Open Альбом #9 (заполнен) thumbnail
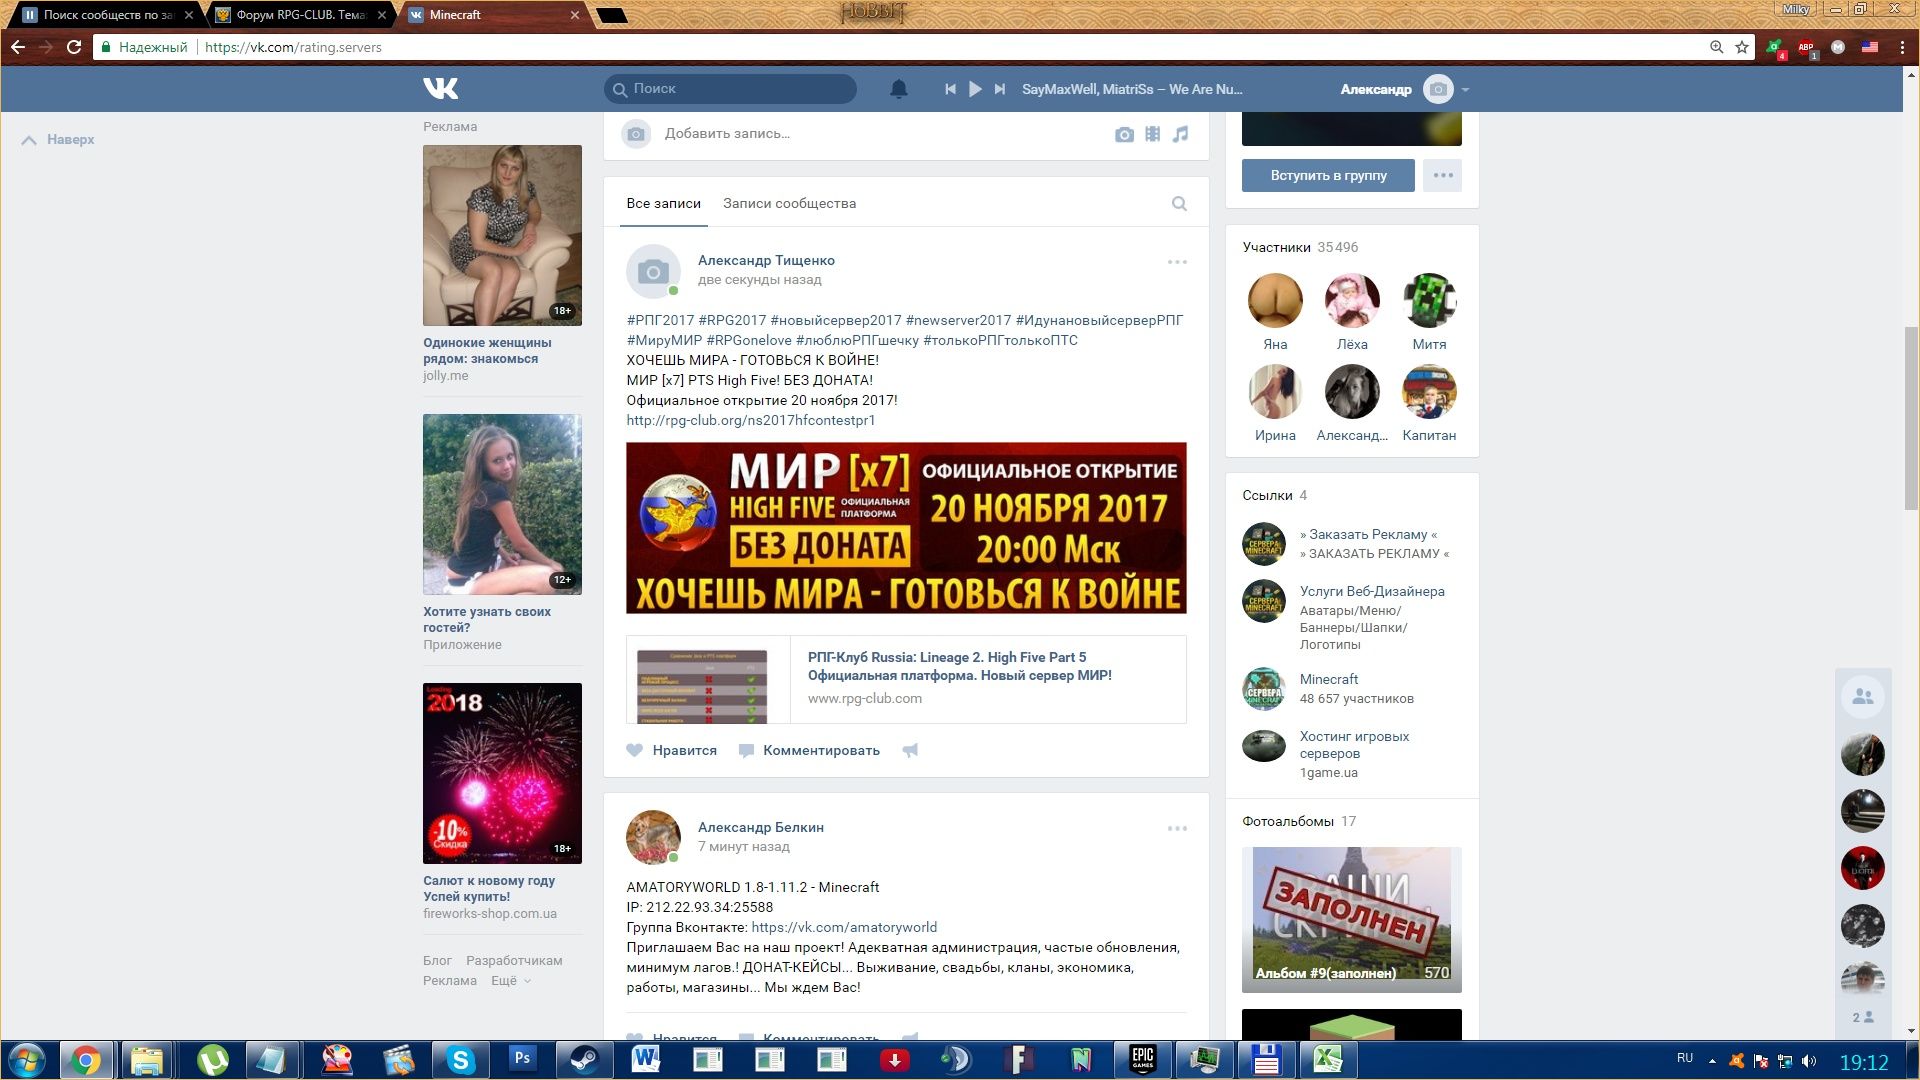 pos(1352,920)
